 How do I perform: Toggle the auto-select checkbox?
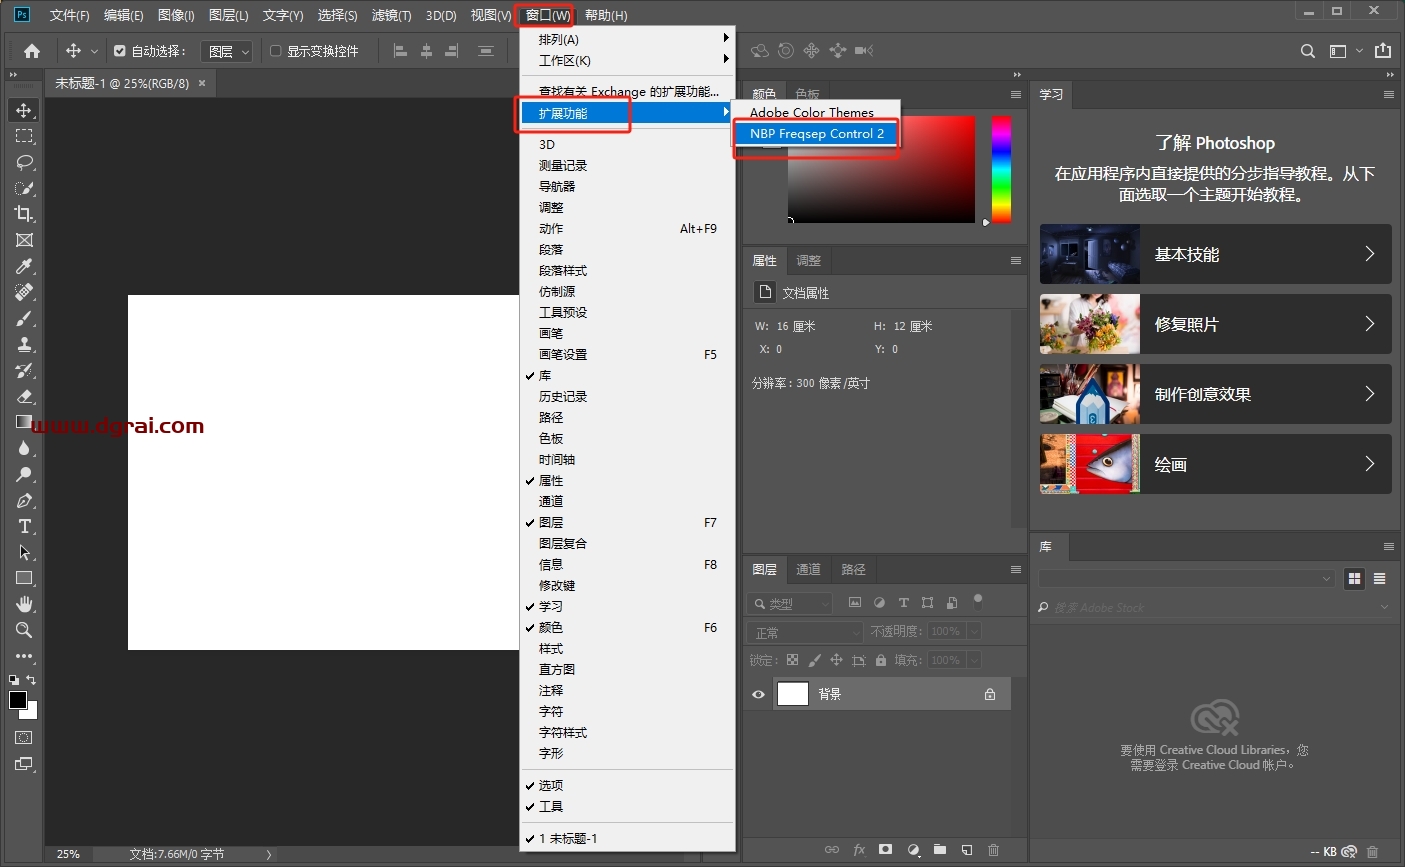click(120, 51)
